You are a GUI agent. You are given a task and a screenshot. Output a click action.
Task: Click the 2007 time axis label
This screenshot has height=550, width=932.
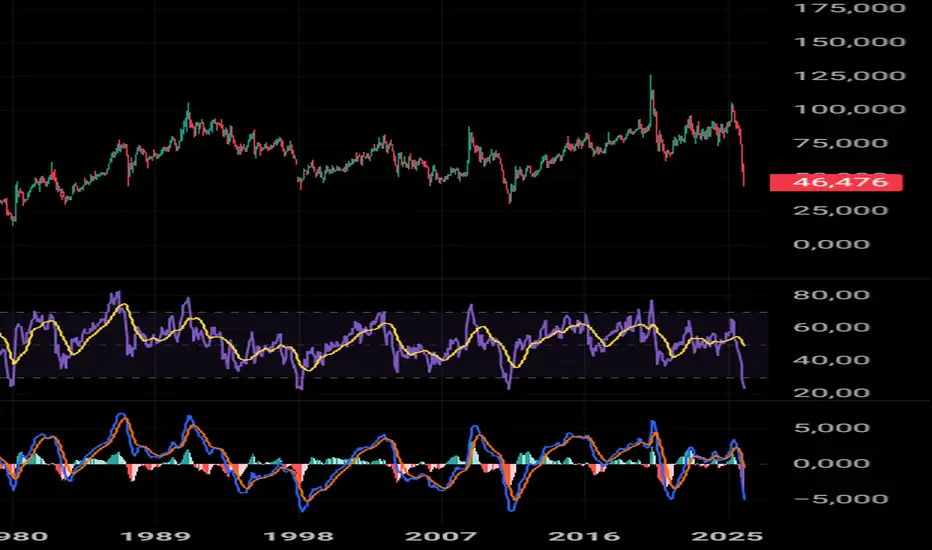pos(441,536)
